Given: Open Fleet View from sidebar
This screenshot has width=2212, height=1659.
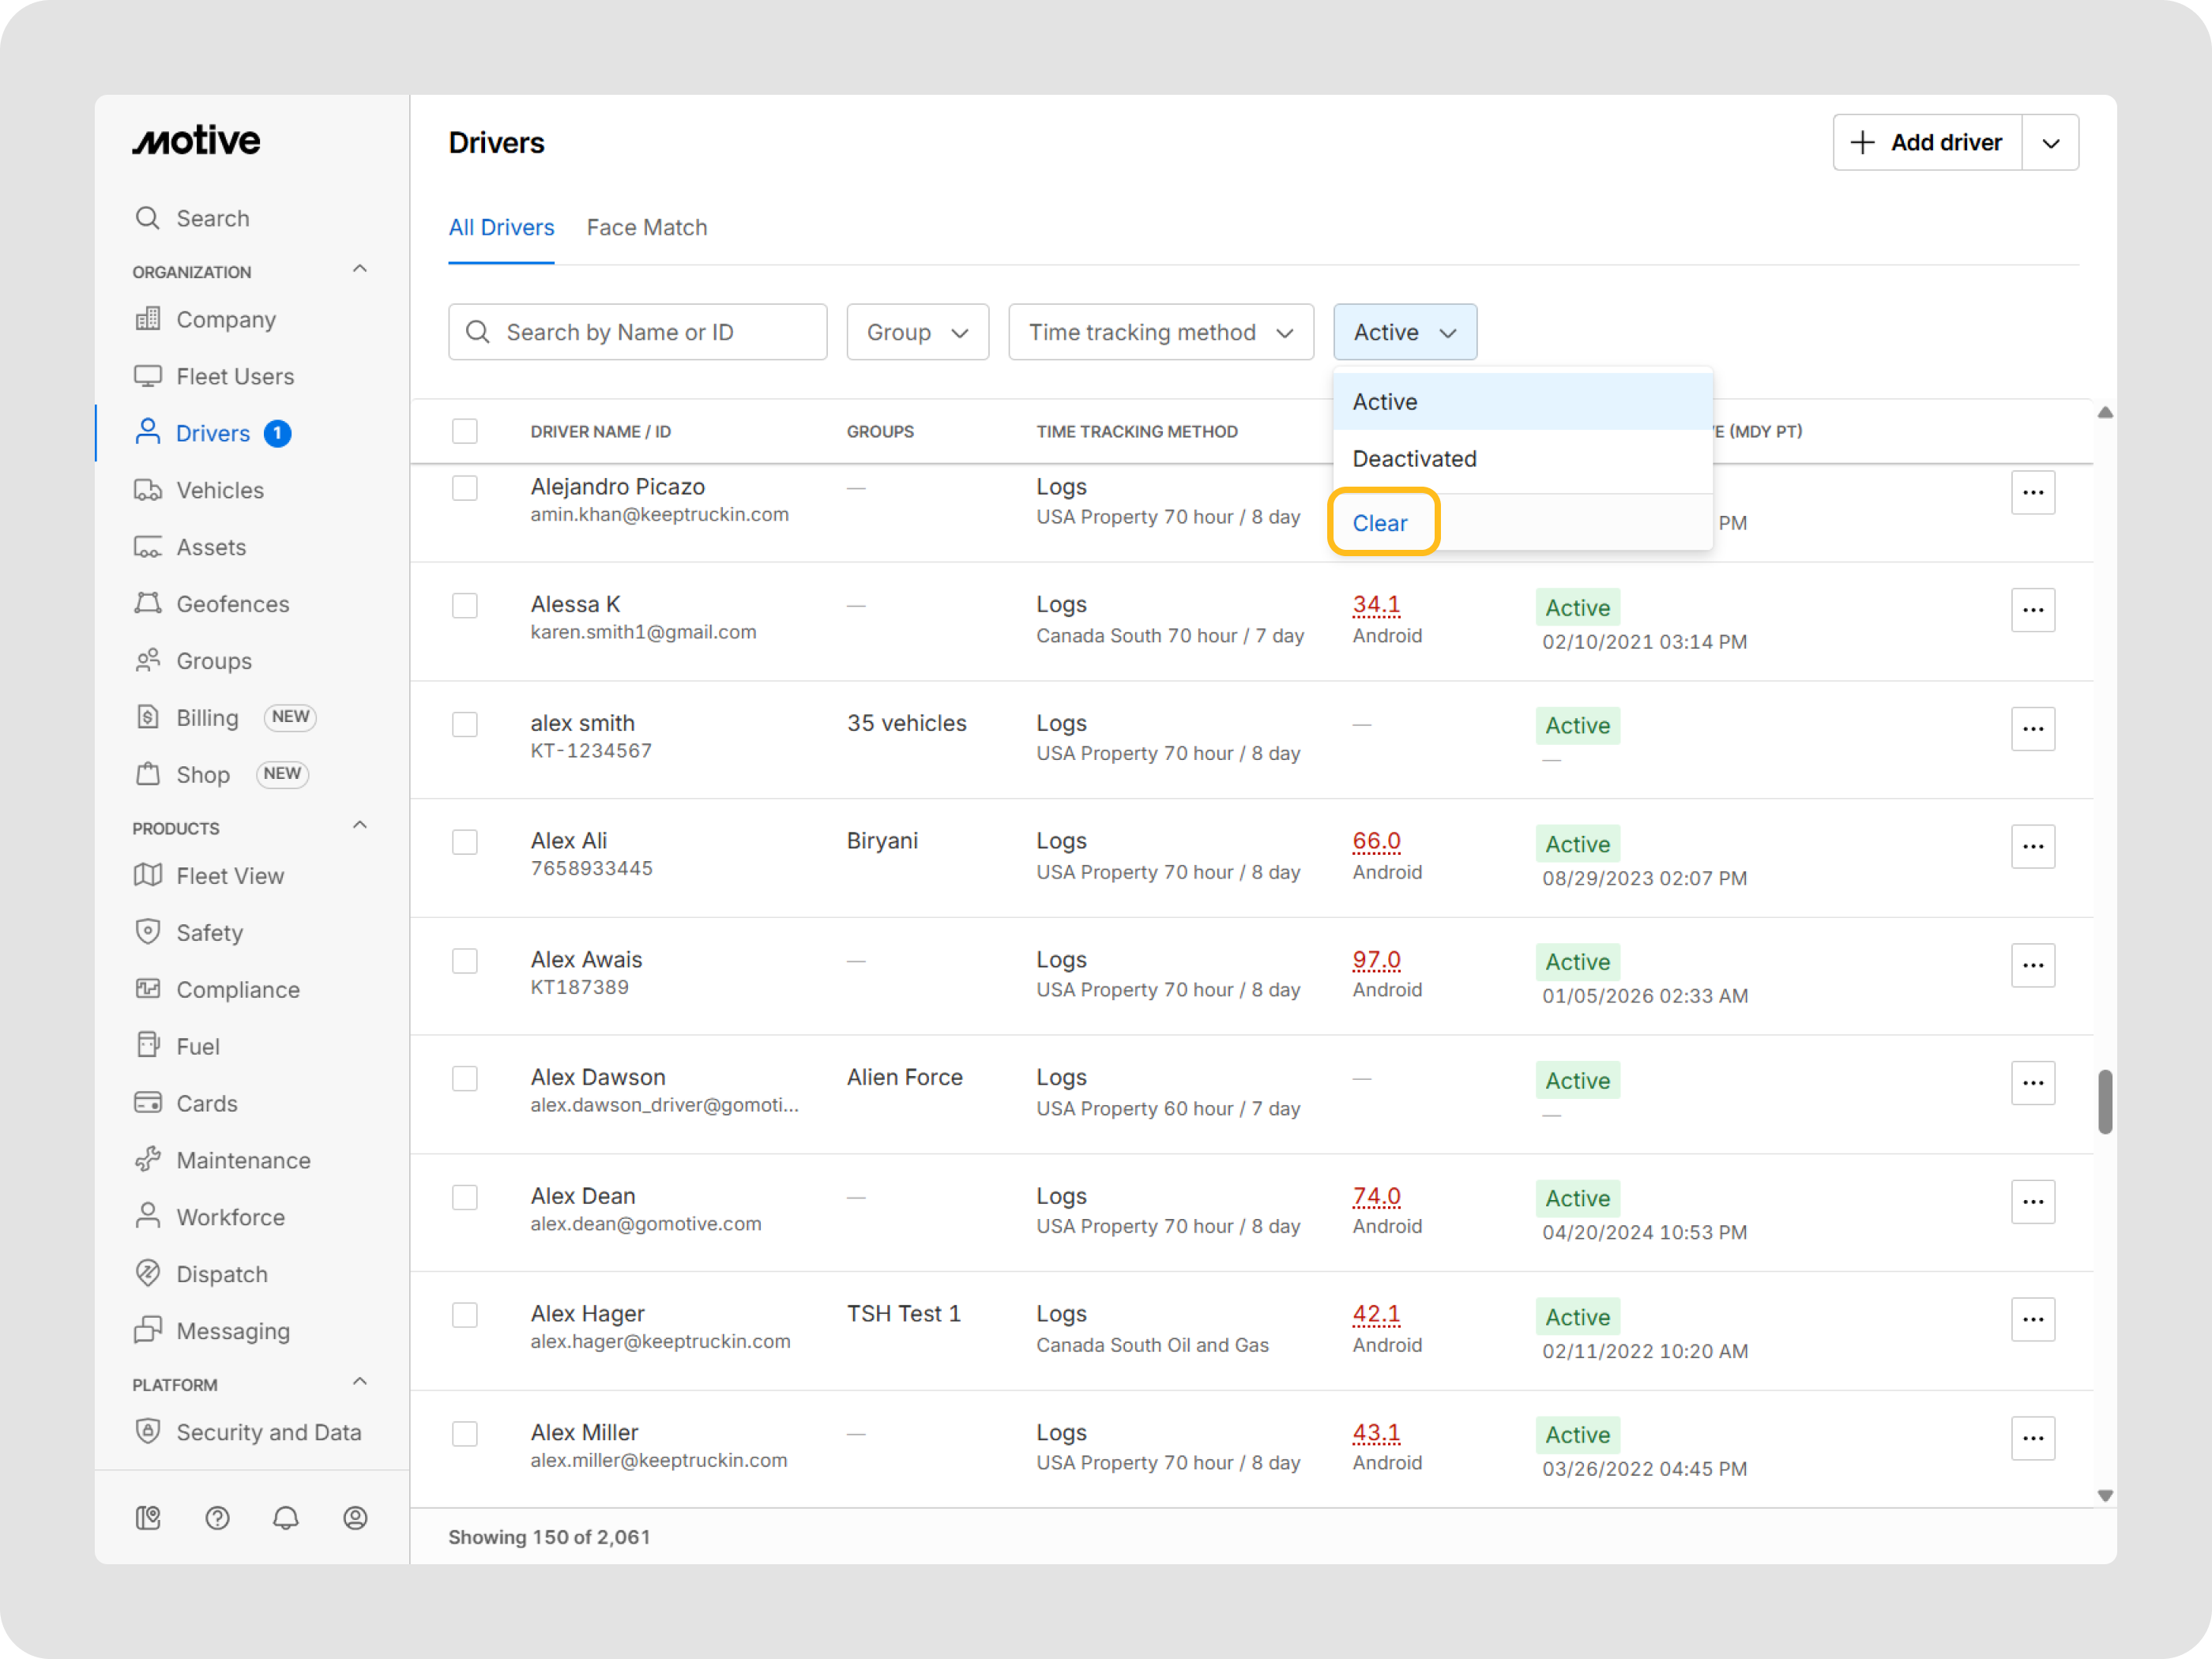Looking at the screenshot, I should click(x=230, y=876).
